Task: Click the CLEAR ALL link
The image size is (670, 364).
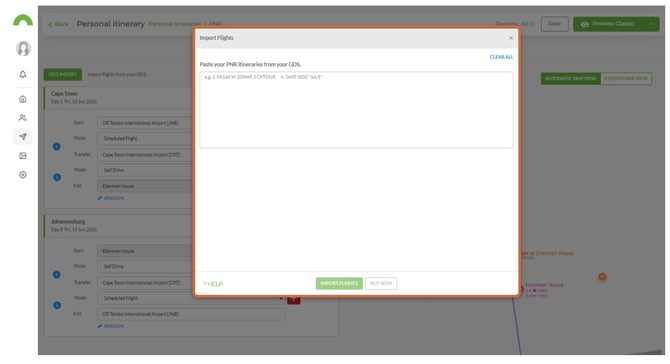Action: point(501,57)
